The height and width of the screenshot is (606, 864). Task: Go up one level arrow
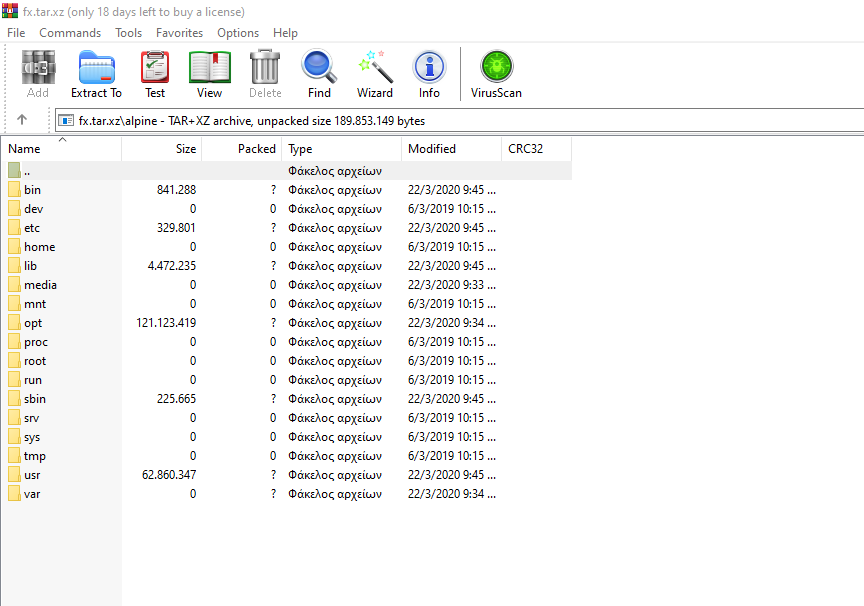(x=22, y=120)
